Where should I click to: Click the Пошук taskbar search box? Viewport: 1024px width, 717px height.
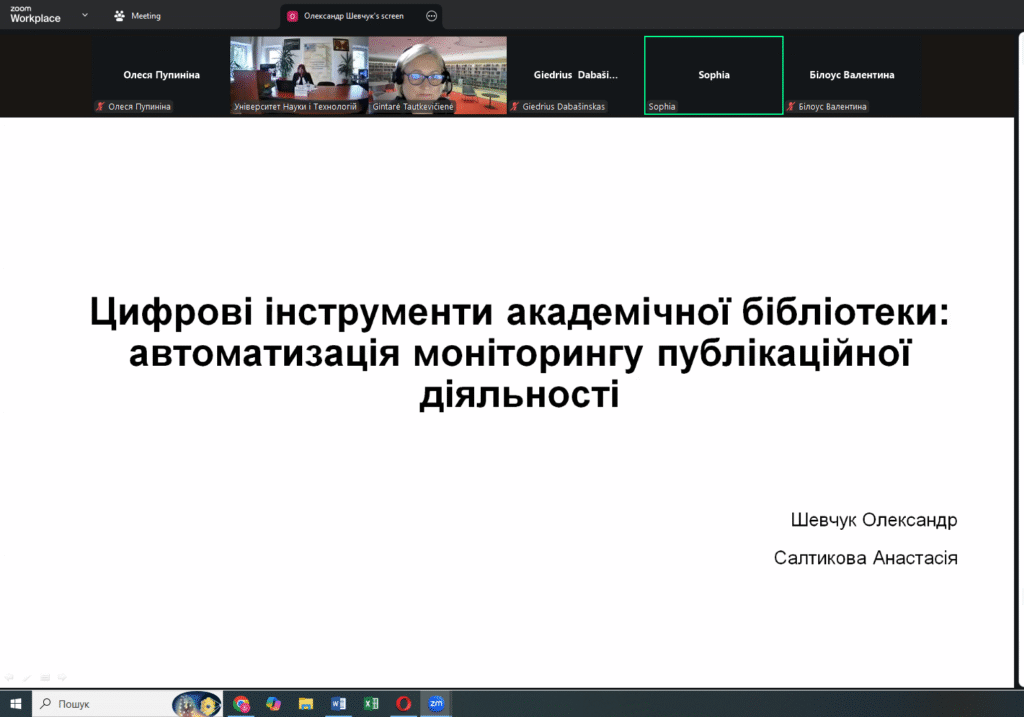click(x=100, y=704)
